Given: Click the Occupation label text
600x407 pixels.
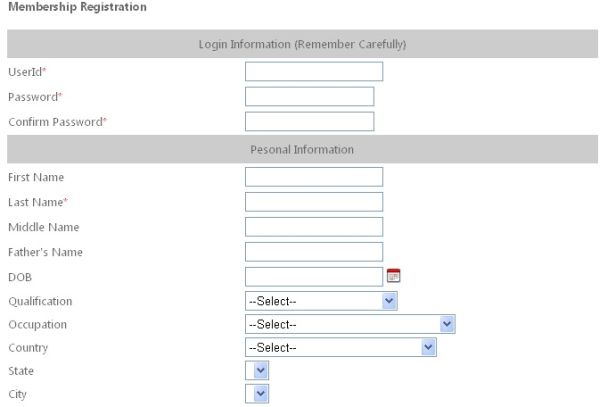Looking at the screenshot, I should (x=37, y=324).
